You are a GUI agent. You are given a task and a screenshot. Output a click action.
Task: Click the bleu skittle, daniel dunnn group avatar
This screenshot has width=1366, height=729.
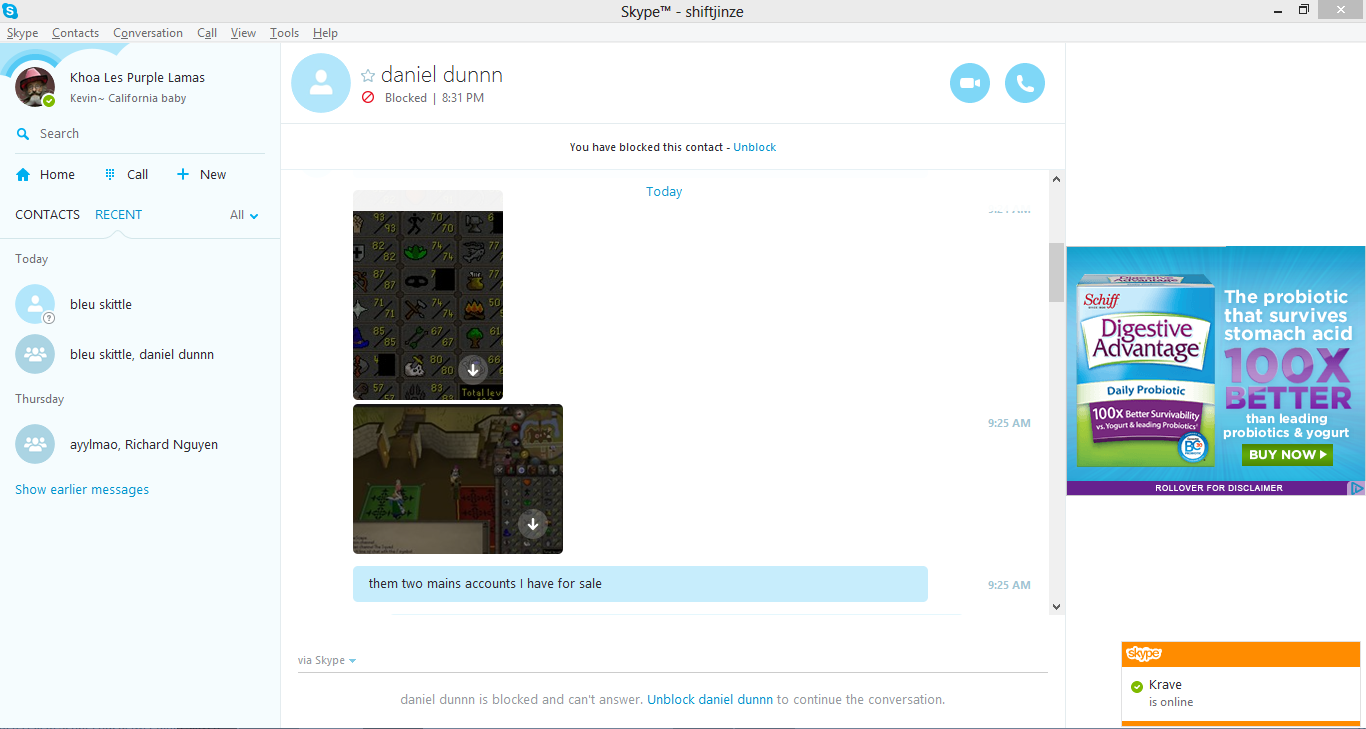(x=35, y=354)
